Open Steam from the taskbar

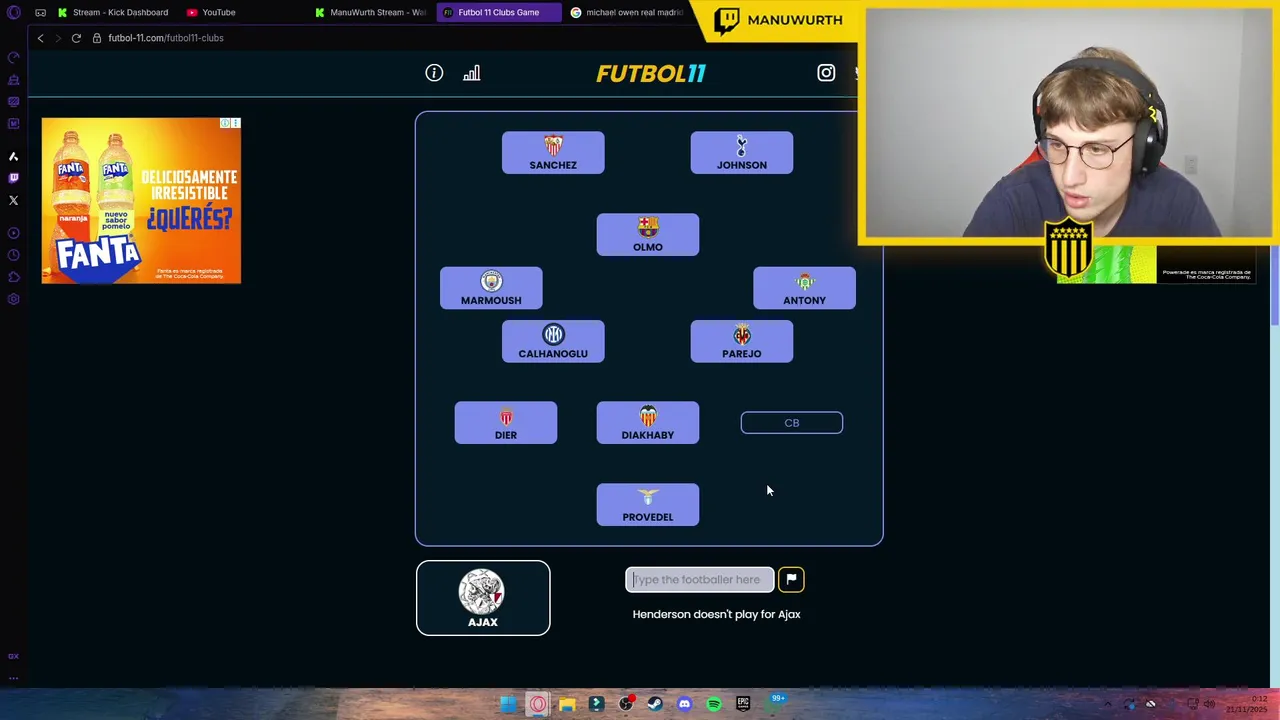(x=655, y=704)
